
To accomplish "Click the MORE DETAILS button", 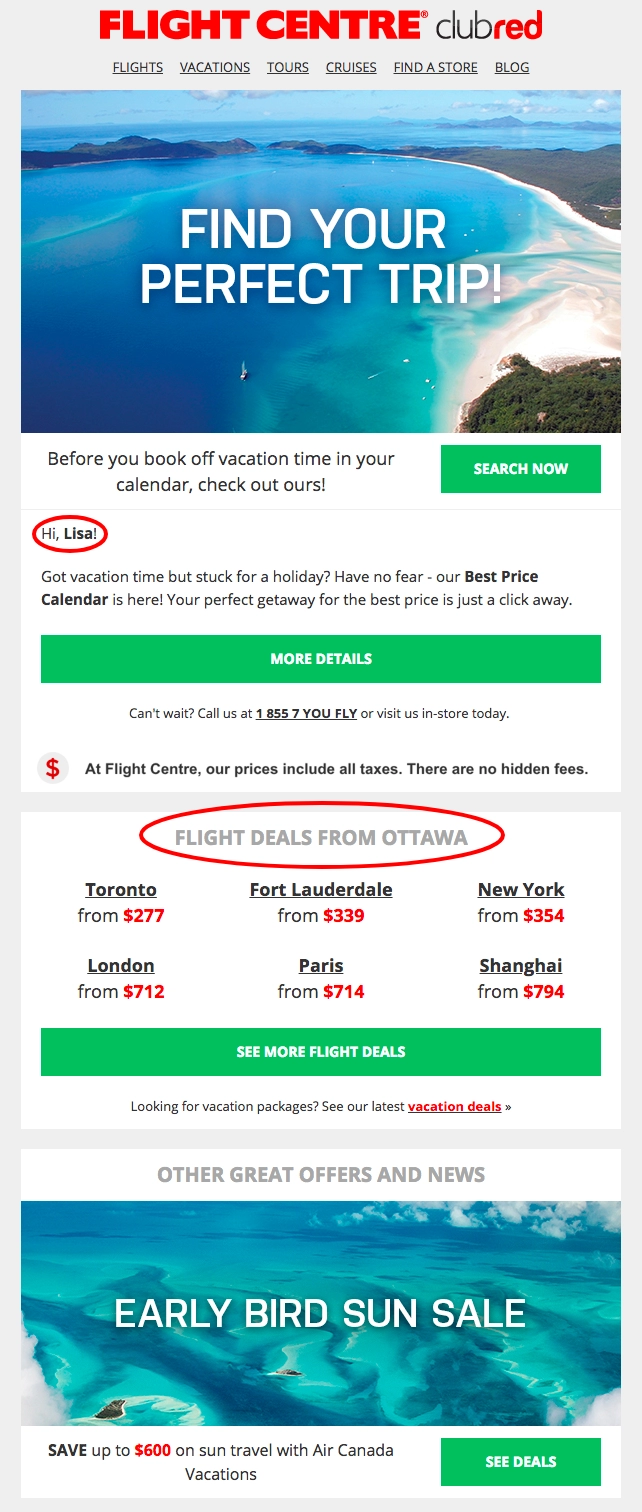I will [x=320, y=658].
